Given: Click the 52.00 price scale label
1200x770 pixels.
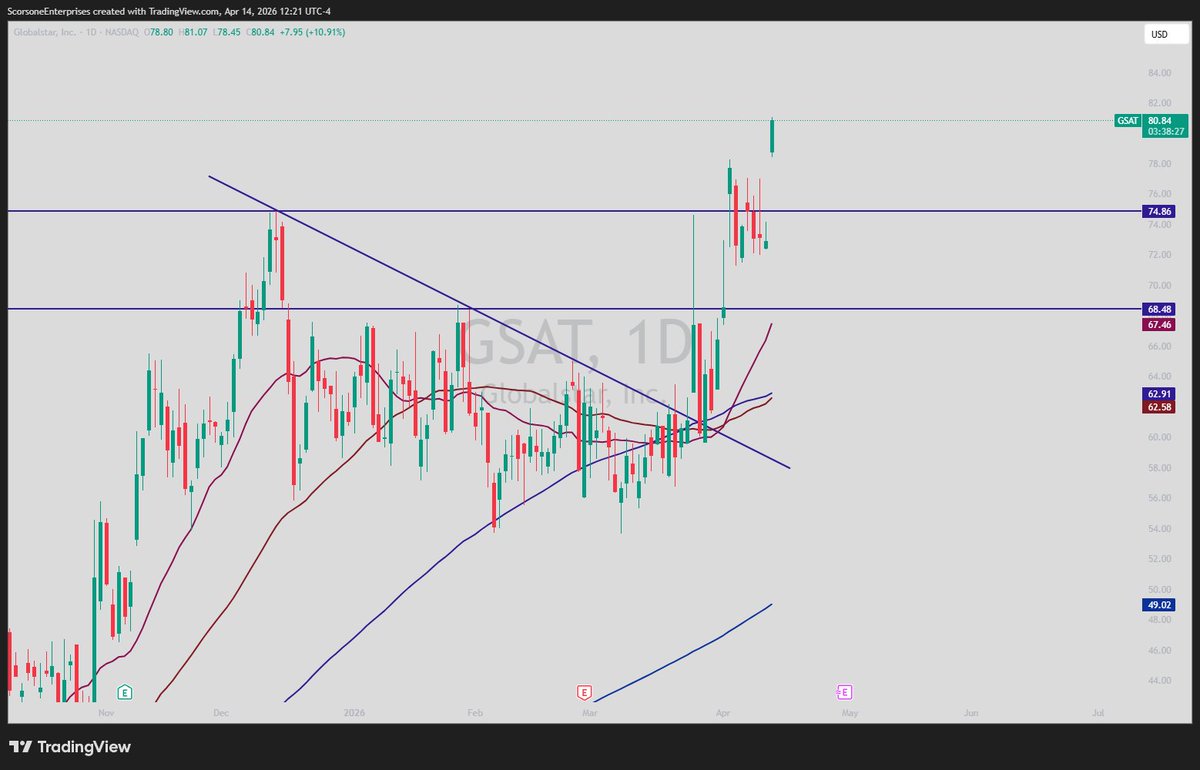Looking at the screenshot, I should click(x=1160, y=560).
